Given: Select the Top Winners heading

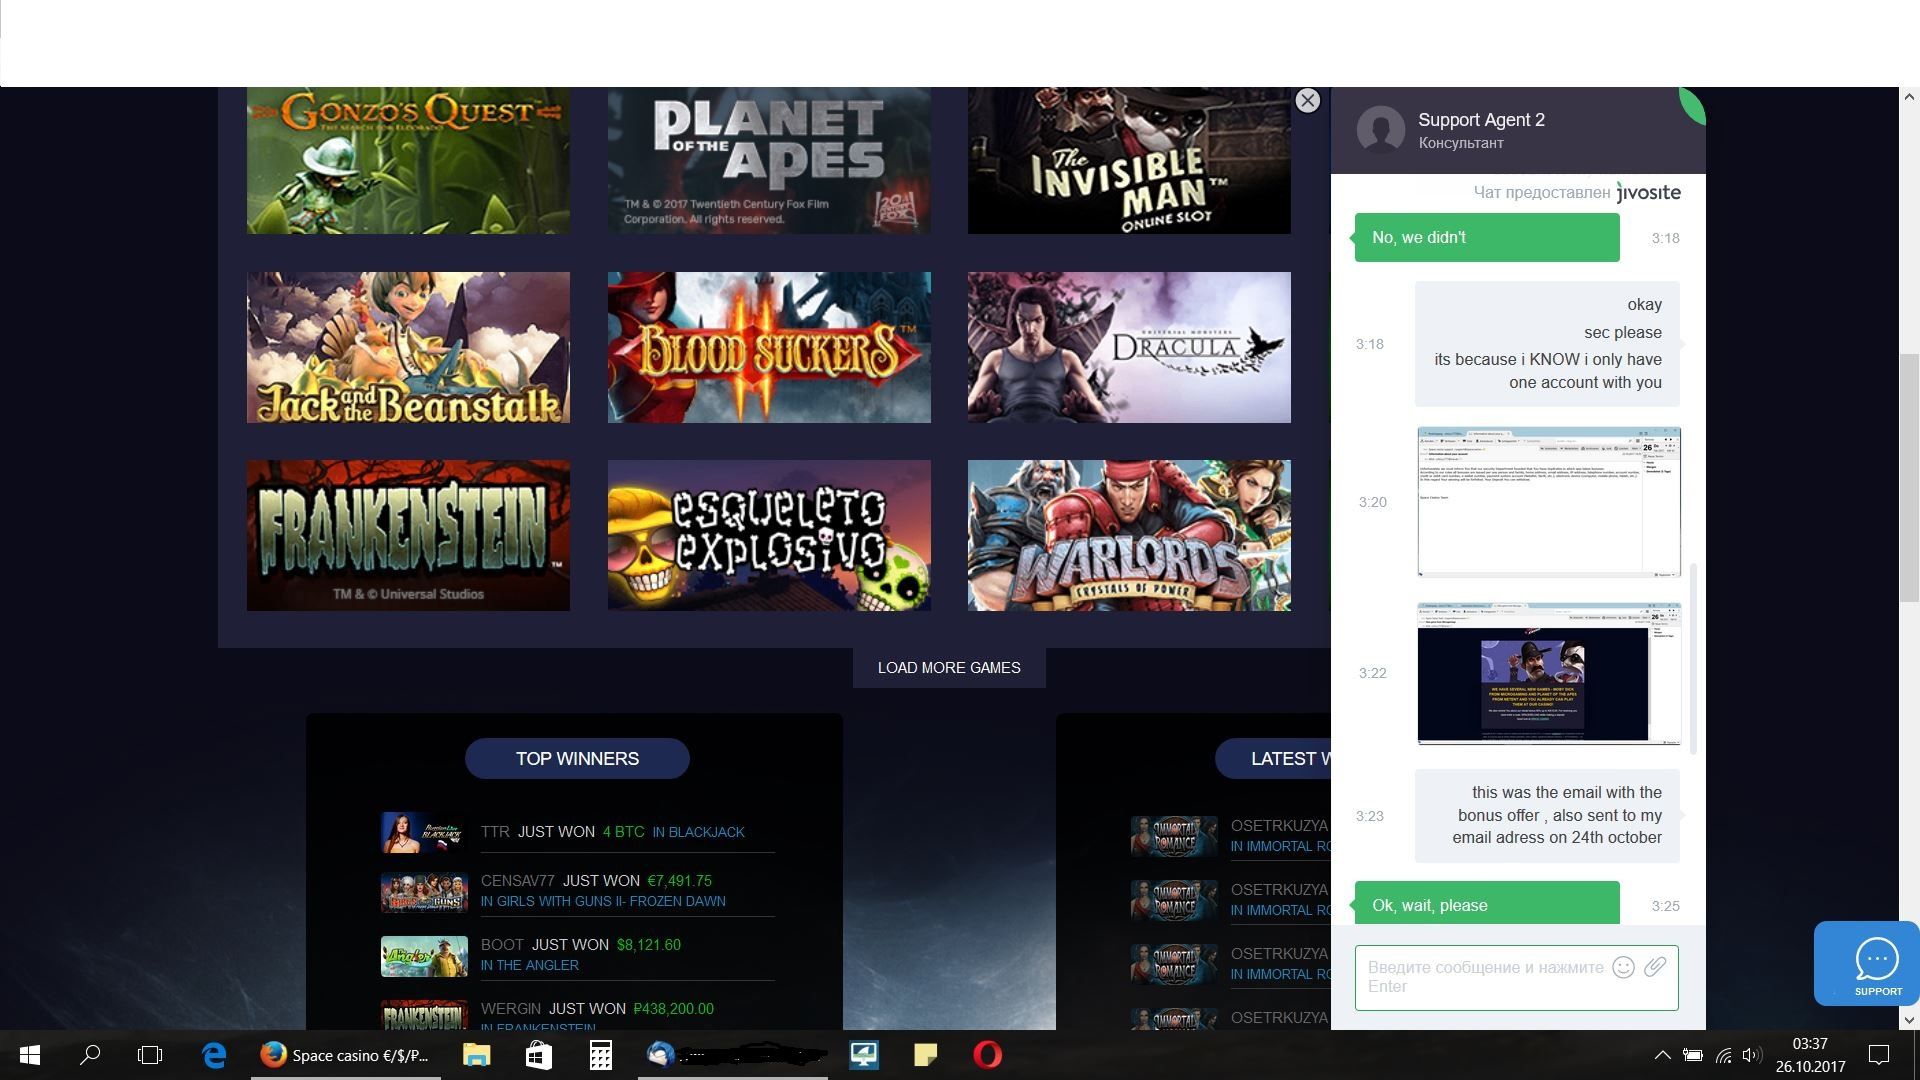Looking at the screenshot, I should pos(577,759).
